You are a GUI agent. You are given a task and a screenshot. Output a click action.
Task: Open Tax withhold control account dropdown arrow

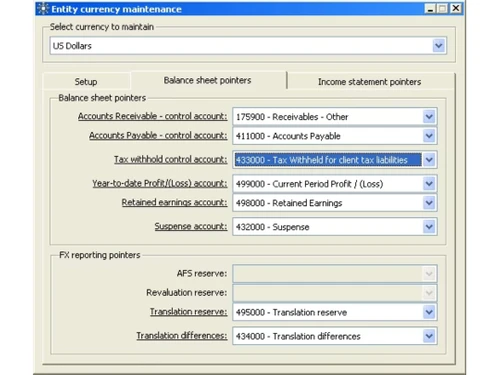click(x=429, y=160)
